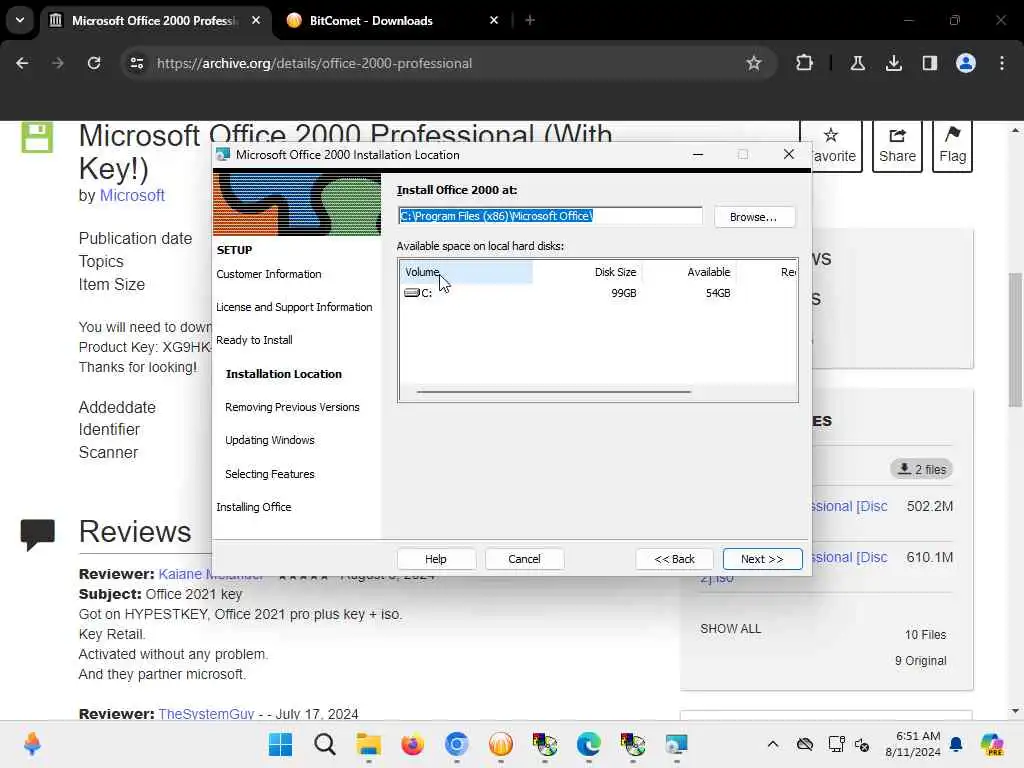Go back in browser history

pyautogui.click(x=22, y=63)
